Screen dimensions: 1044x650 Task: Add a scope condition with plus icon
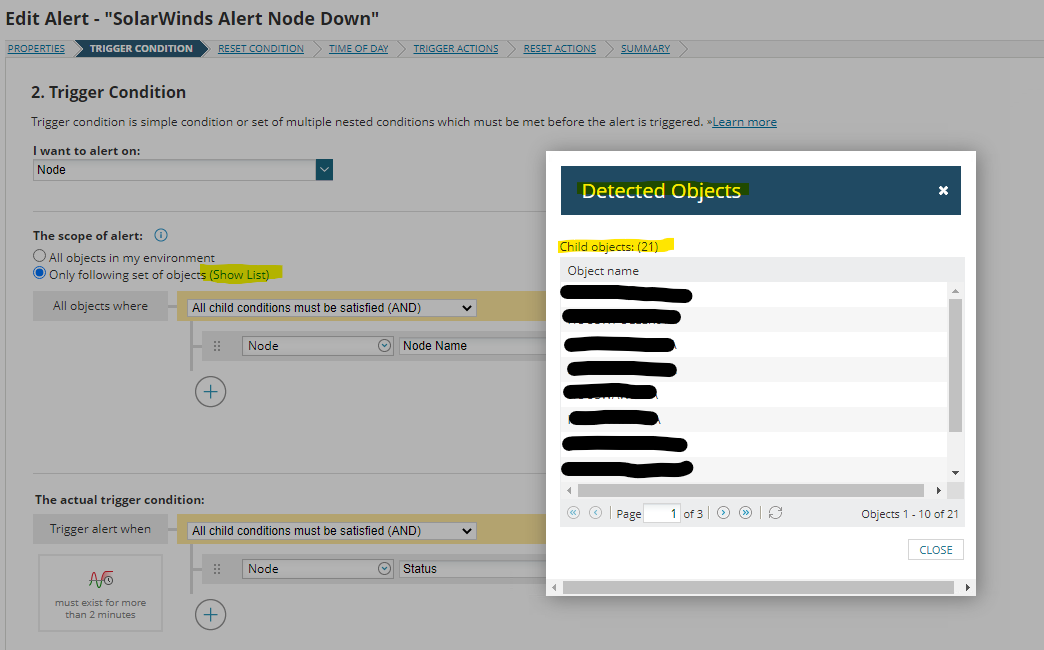pyautogui.click(x=210, y=392)
